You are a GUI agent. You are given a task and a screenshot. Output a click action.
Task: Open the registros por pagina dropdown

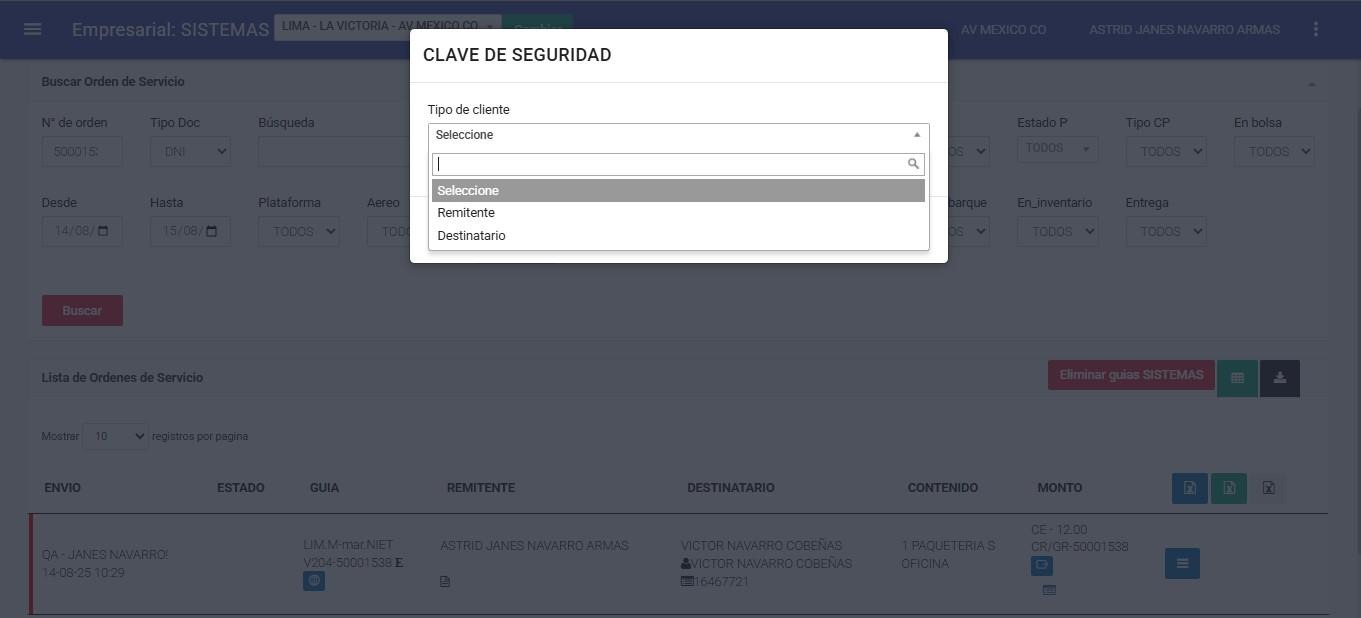(x=115, y=436)
